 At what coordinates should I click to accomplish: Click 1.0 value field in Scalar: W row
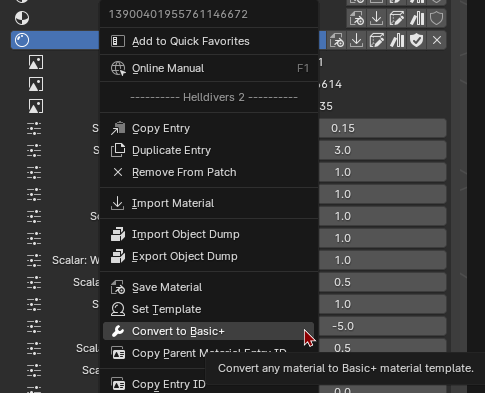[x=382, y=260]
